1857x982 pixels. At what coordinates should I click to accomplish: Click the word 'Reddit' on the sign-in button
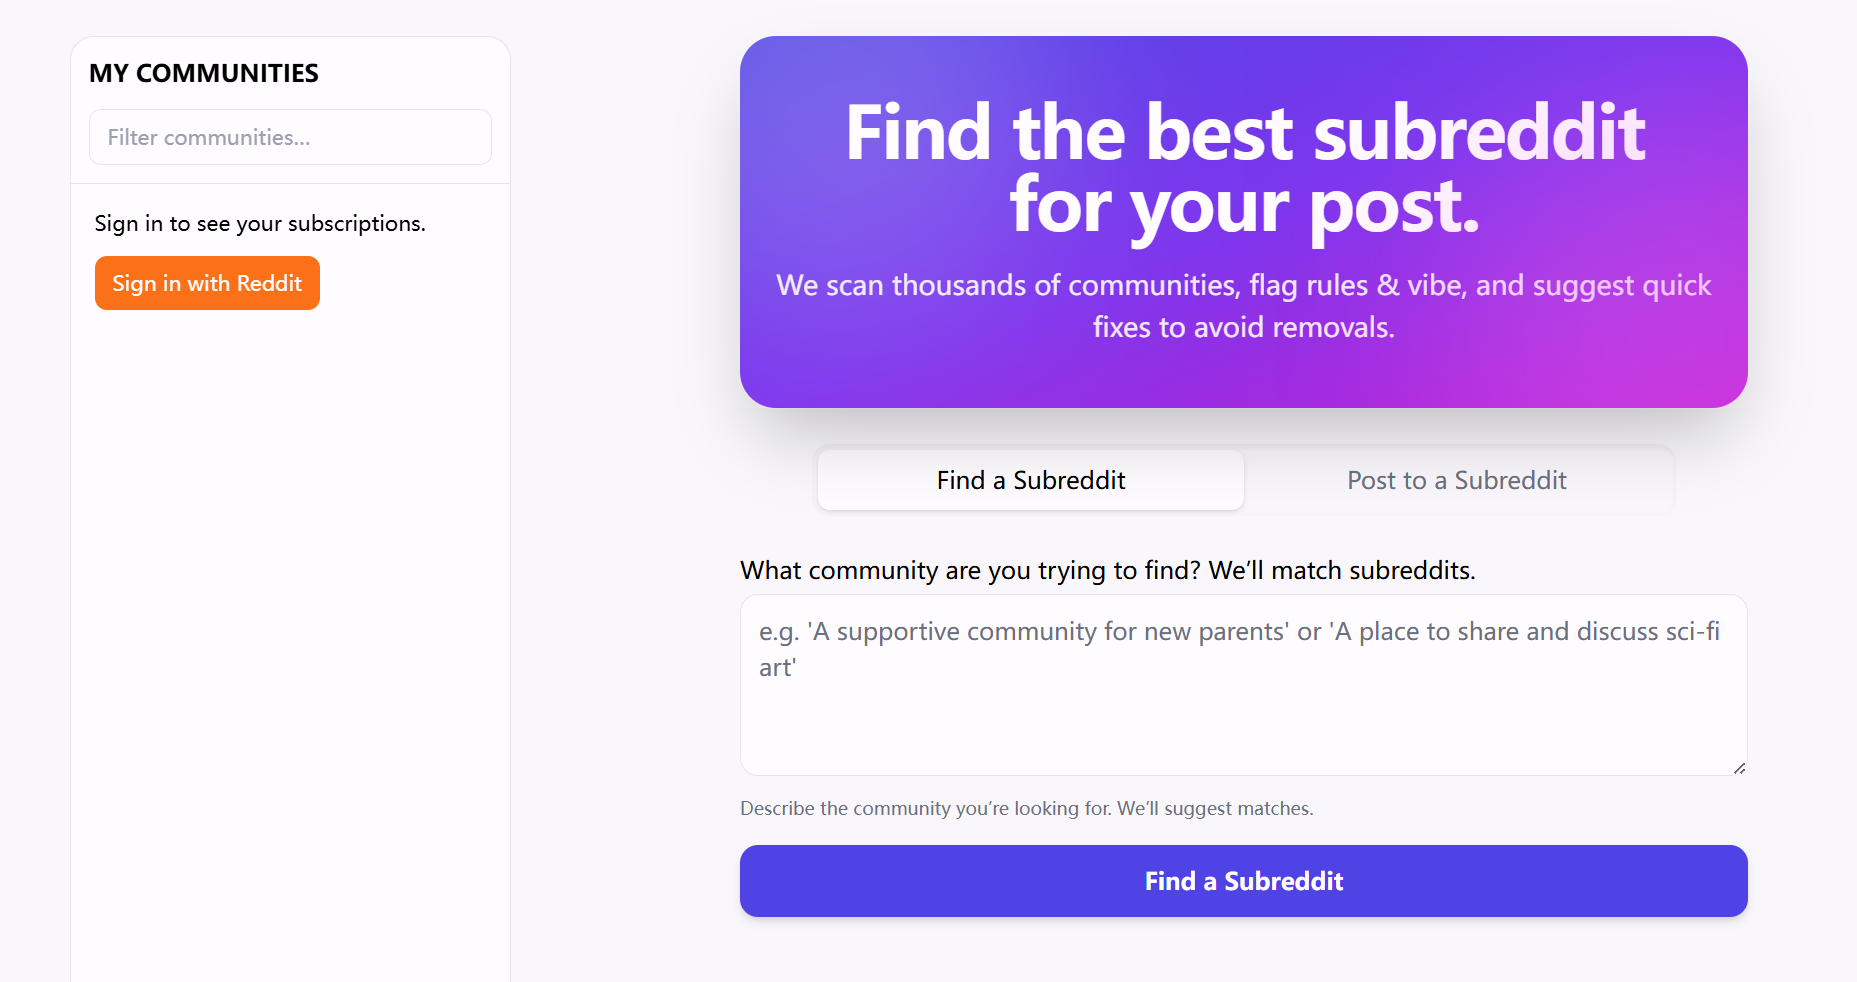coord(269,283)
